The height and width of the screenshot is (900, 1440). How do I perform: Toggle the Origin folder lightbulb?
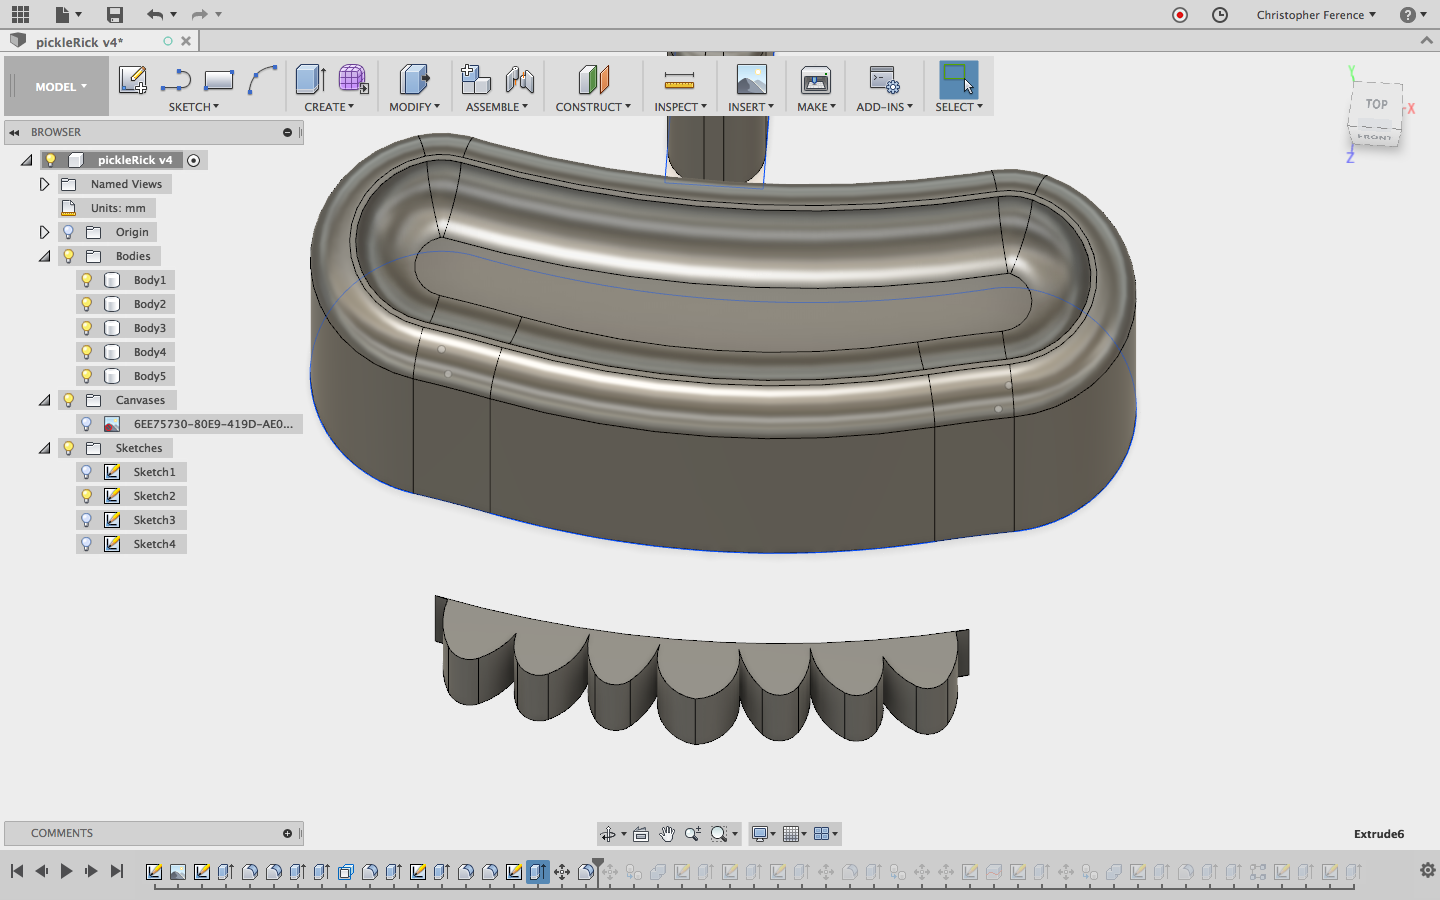click(x=69, y=232)
